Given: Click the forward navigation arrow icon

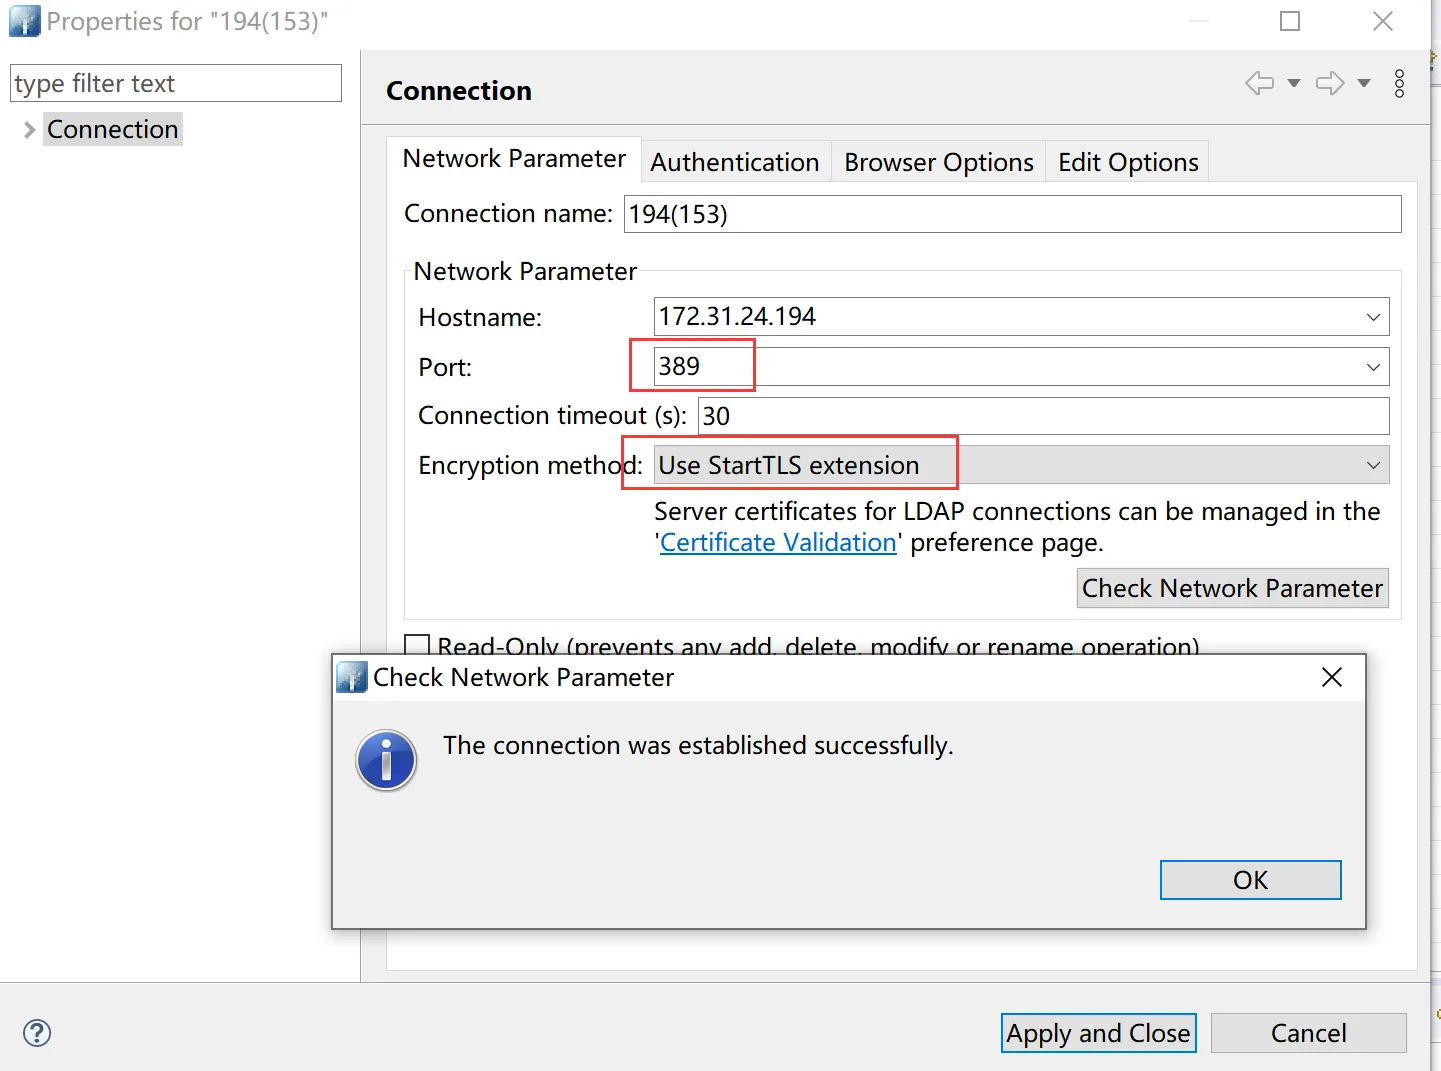Looking at the screenshot, I should (x=1330, y=83).
